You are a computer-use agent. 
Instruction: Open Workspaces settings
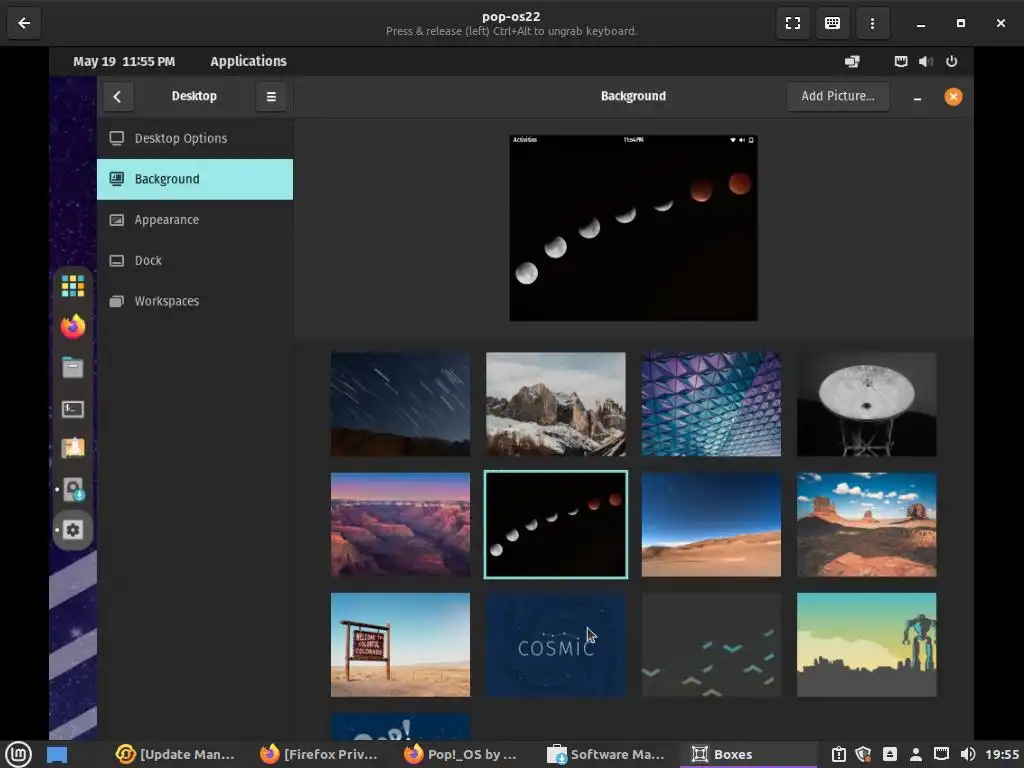coord(195,301)
